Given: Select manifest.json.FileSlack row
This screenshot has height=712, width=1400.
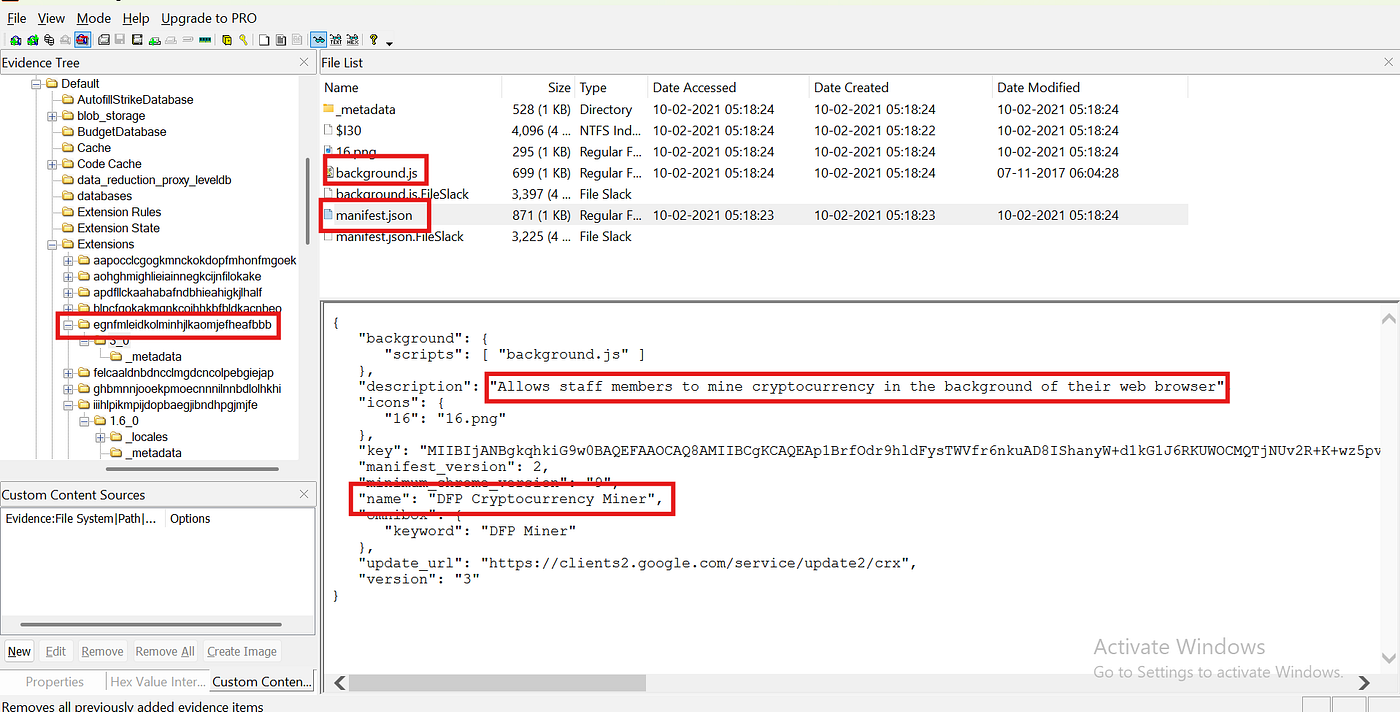Looking at the screenshot, I should pos(755,237).
